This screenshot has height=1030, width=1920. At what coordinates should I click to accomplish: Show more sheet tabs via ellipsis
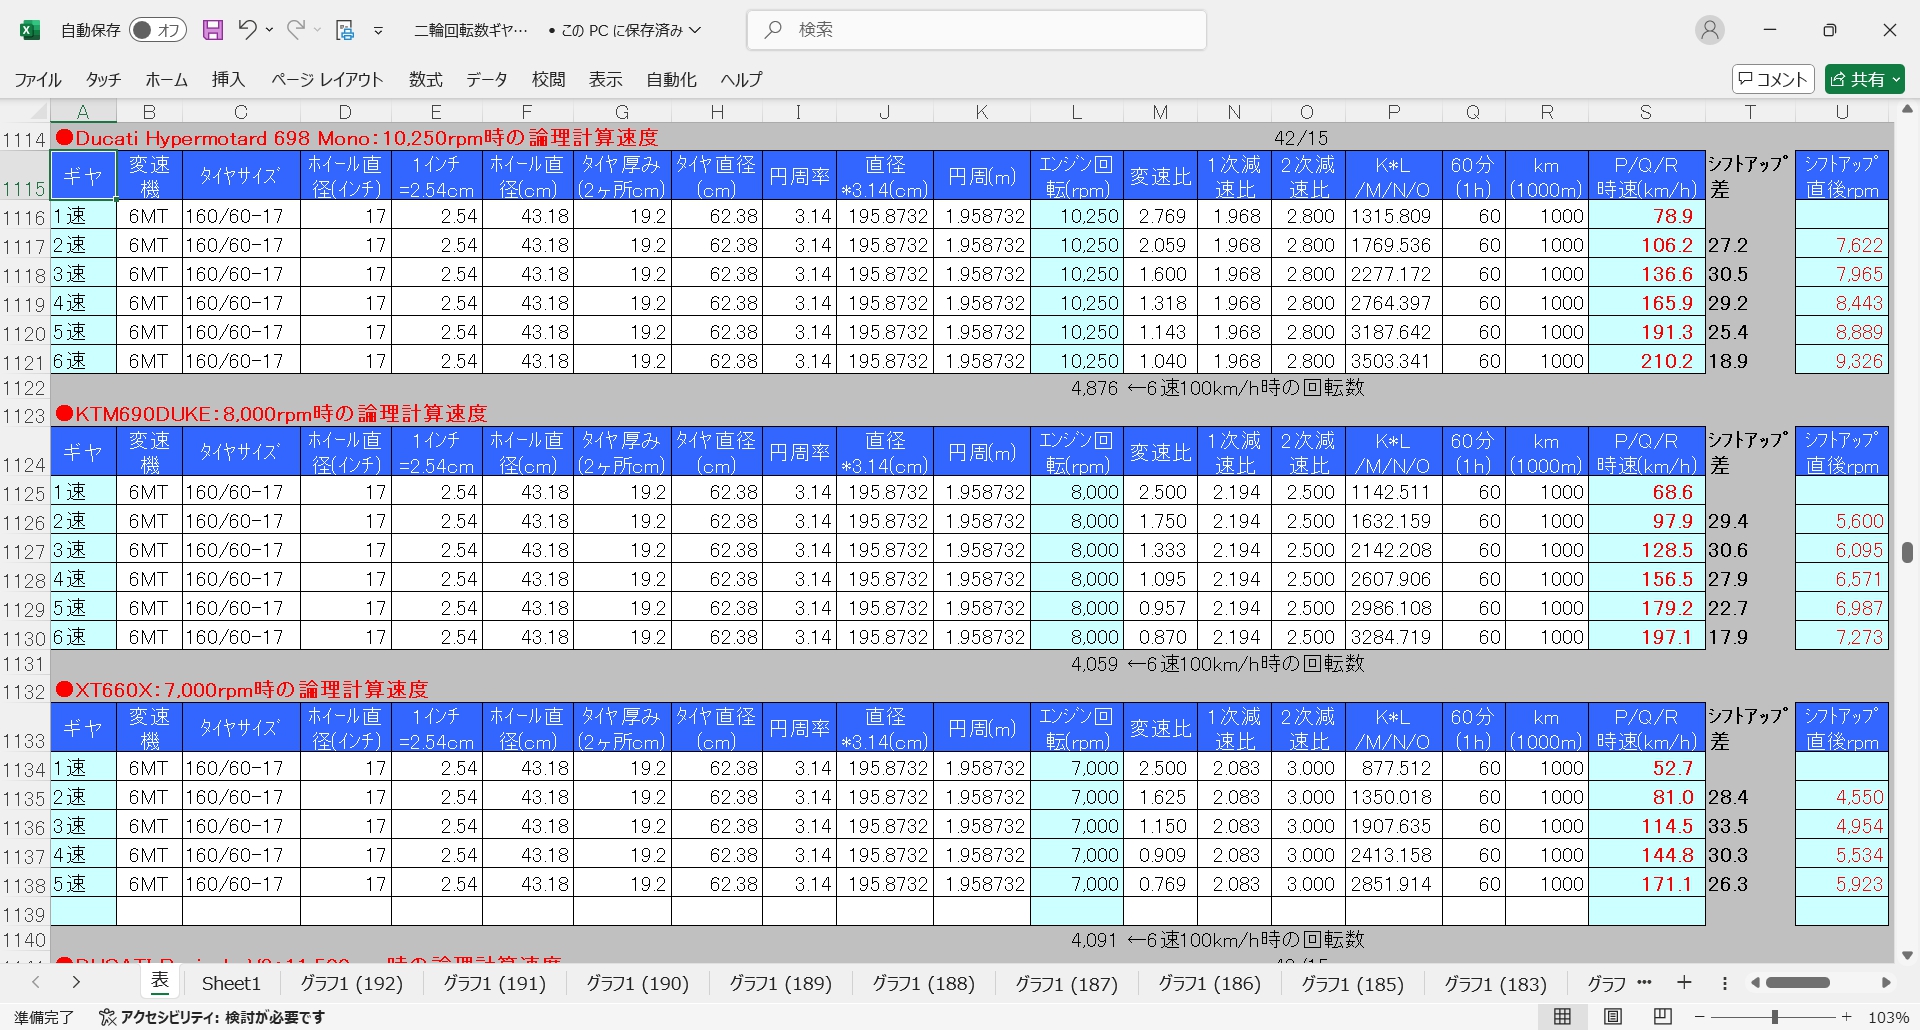[x=1645, y=982]
